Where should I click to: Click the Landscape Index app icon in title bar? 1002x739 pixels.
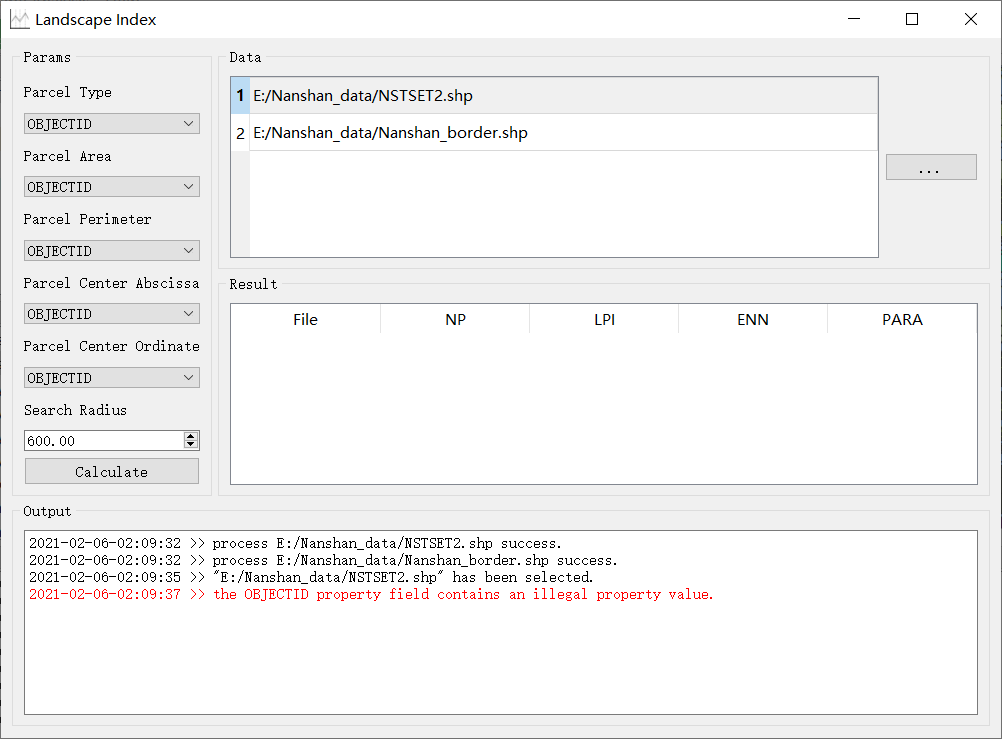[x=19, y=19]
